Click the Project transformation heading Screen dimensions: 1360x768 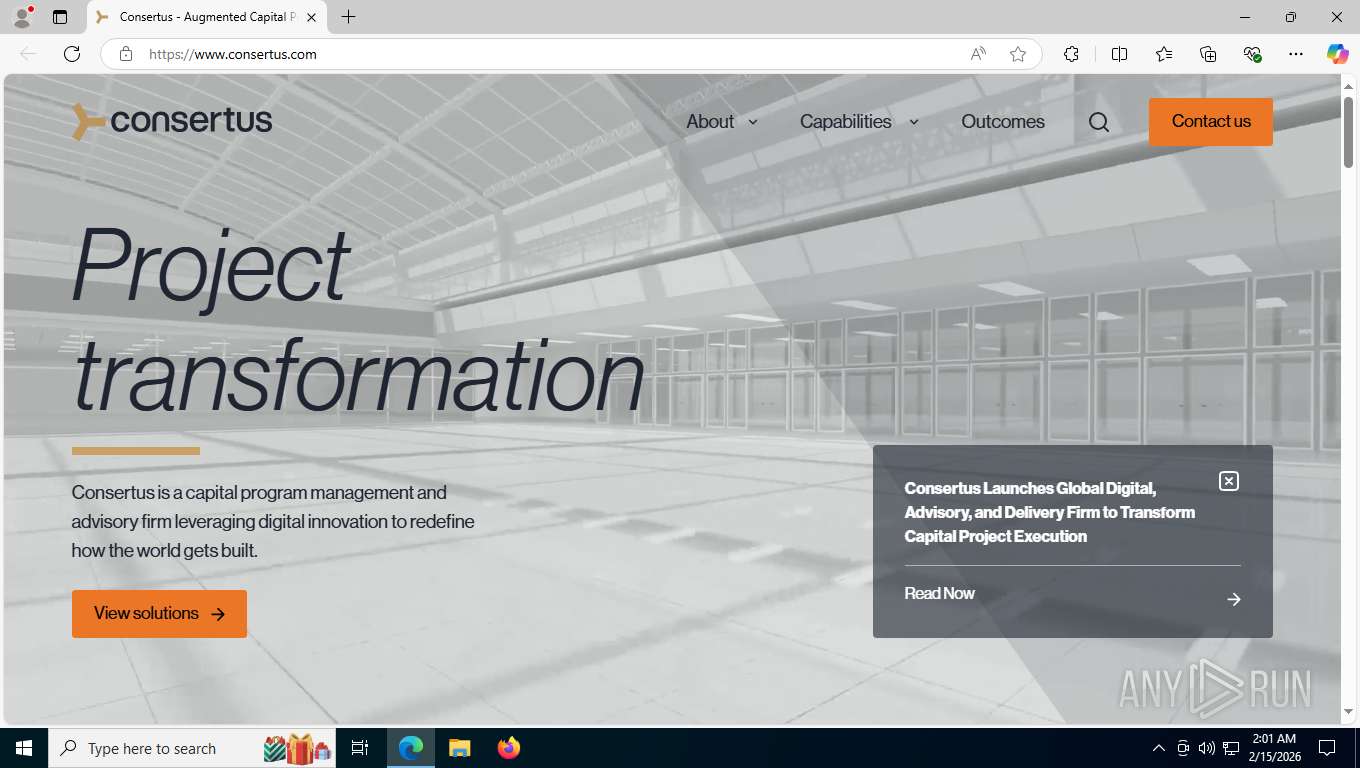358,320
